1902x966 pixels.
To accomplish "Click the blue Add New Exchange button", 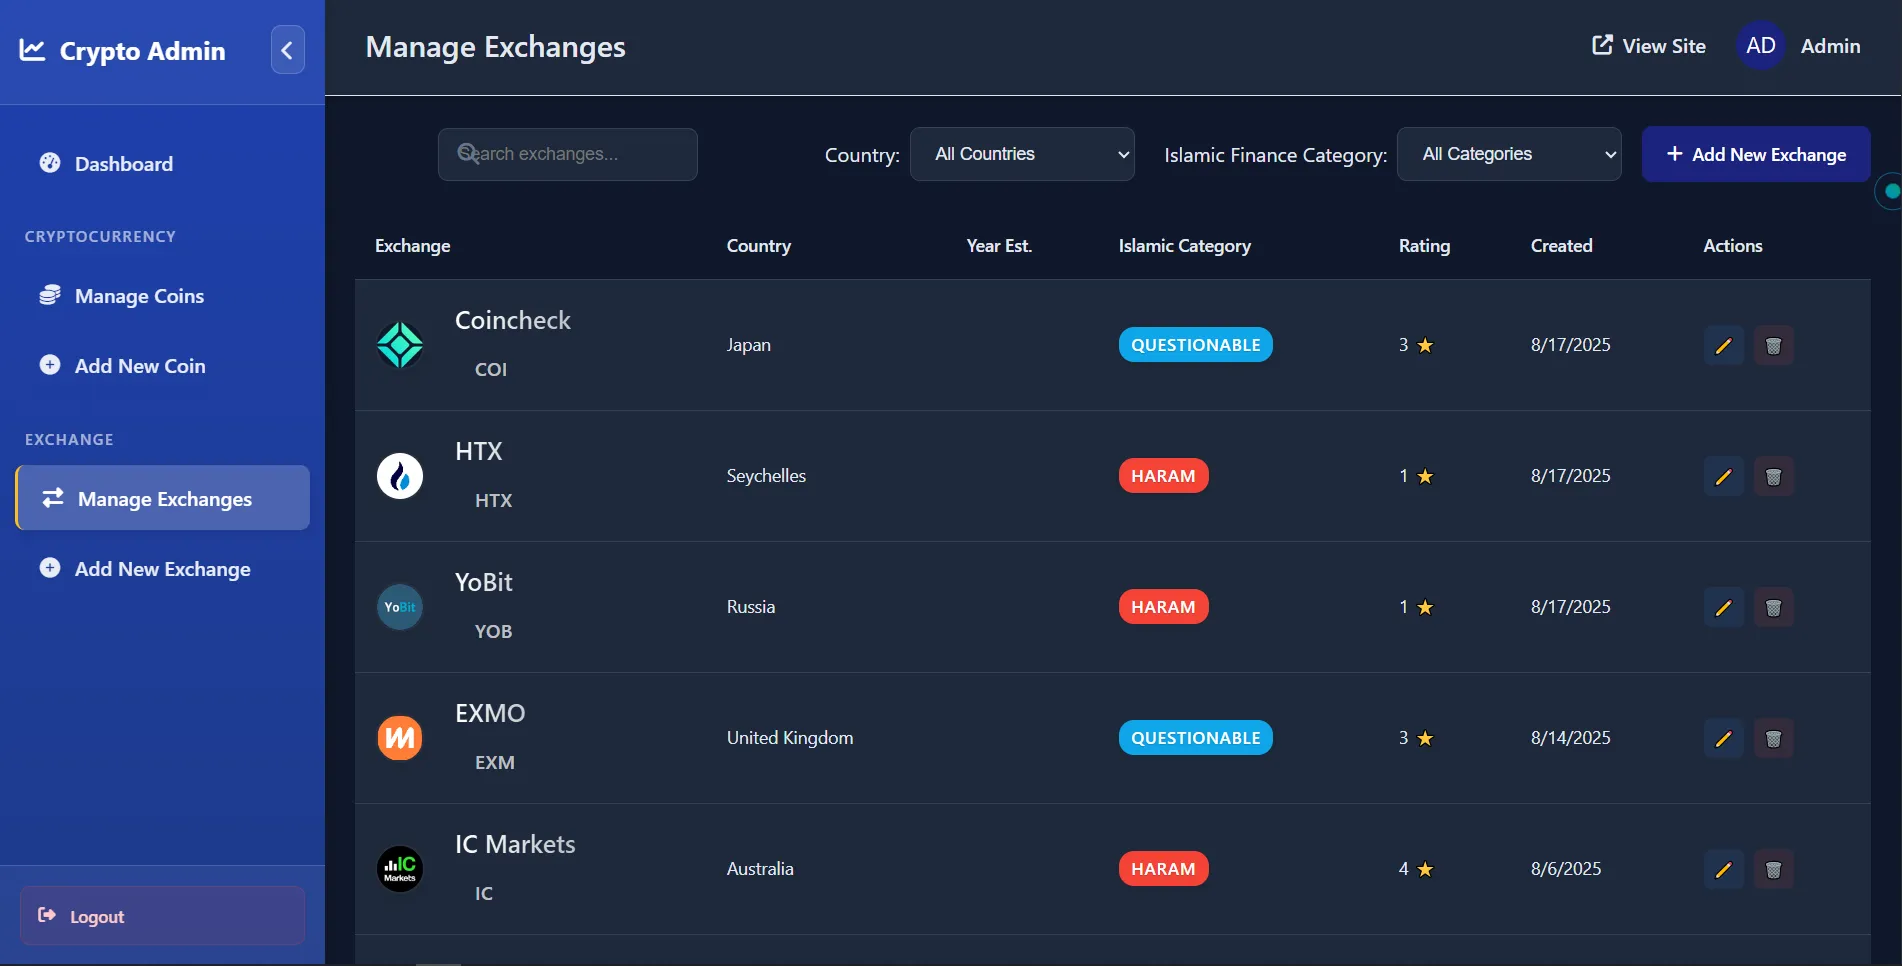I will [1756, 154].
